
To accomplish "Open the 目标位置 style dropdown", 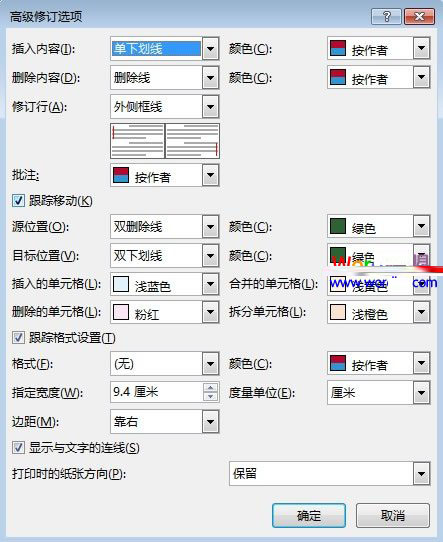I will pyautogui.click(x=210, y=256).
